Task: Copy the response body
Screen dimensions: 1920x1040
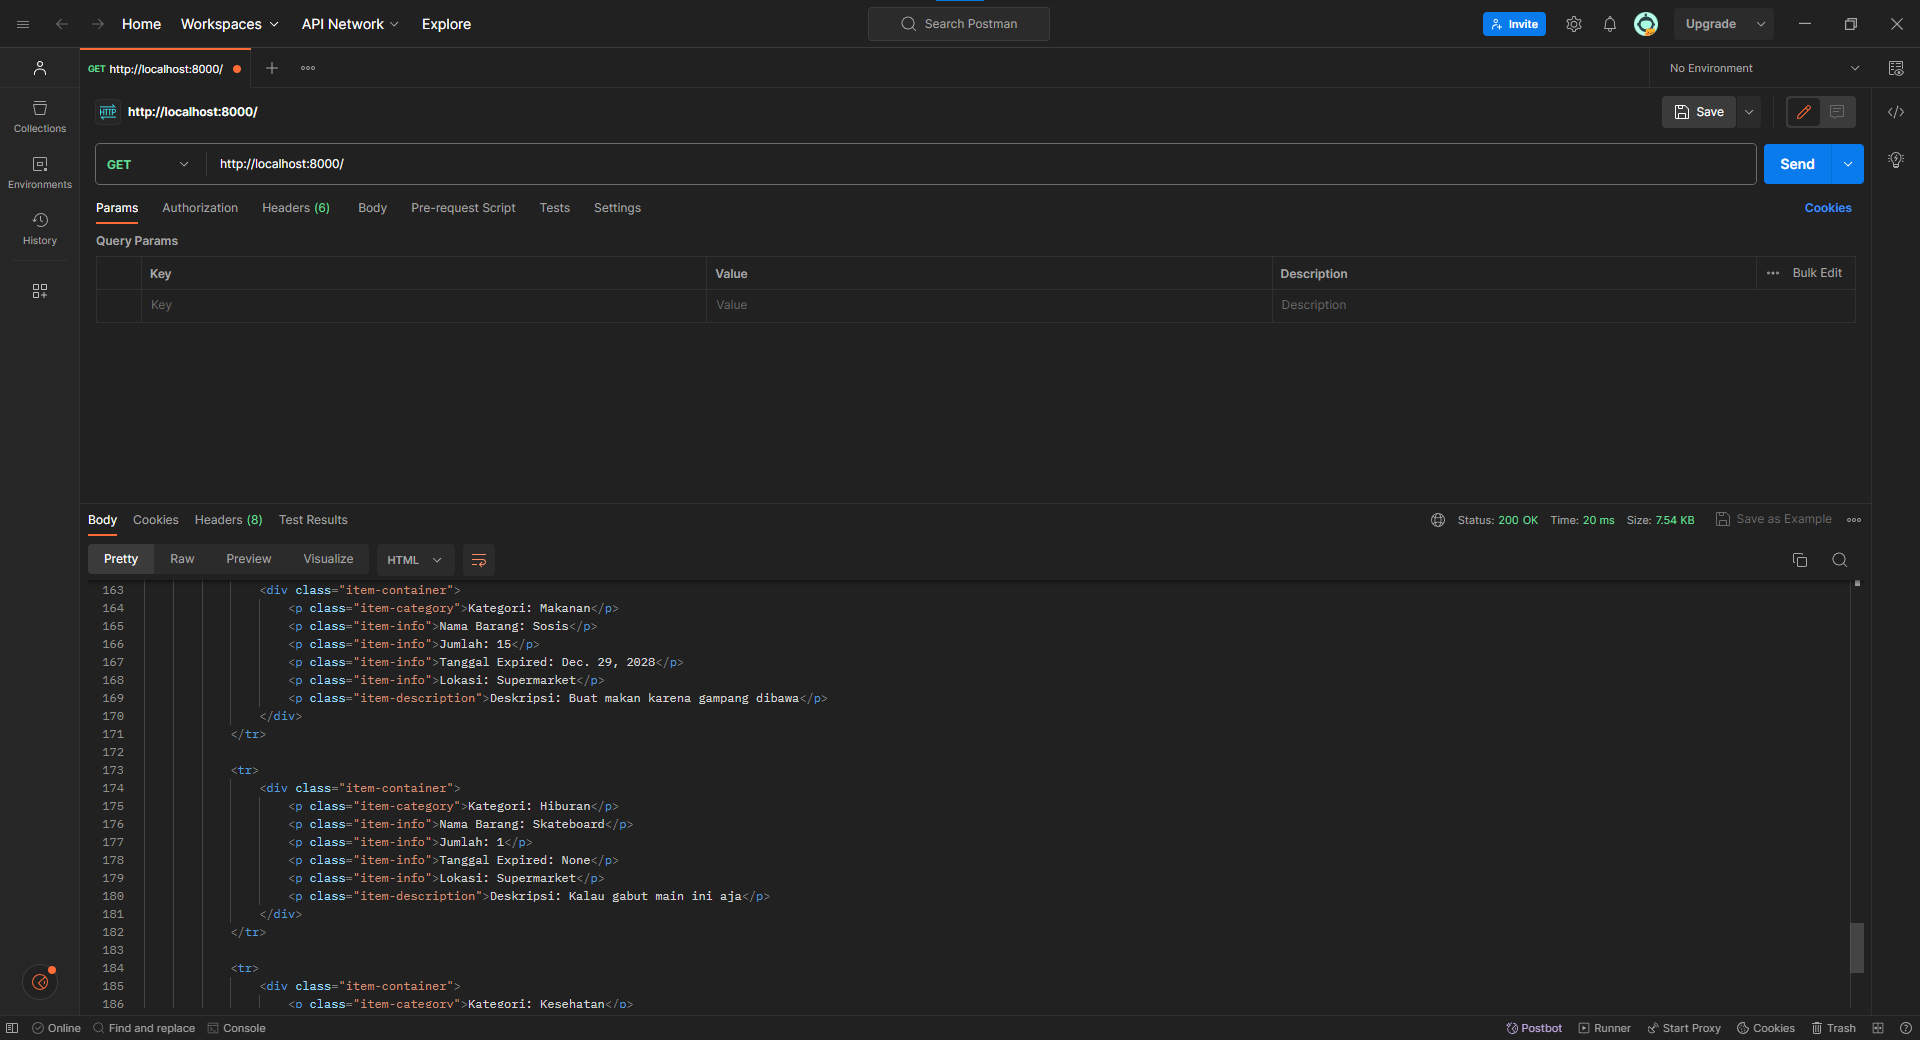Action: (1800, 560)
